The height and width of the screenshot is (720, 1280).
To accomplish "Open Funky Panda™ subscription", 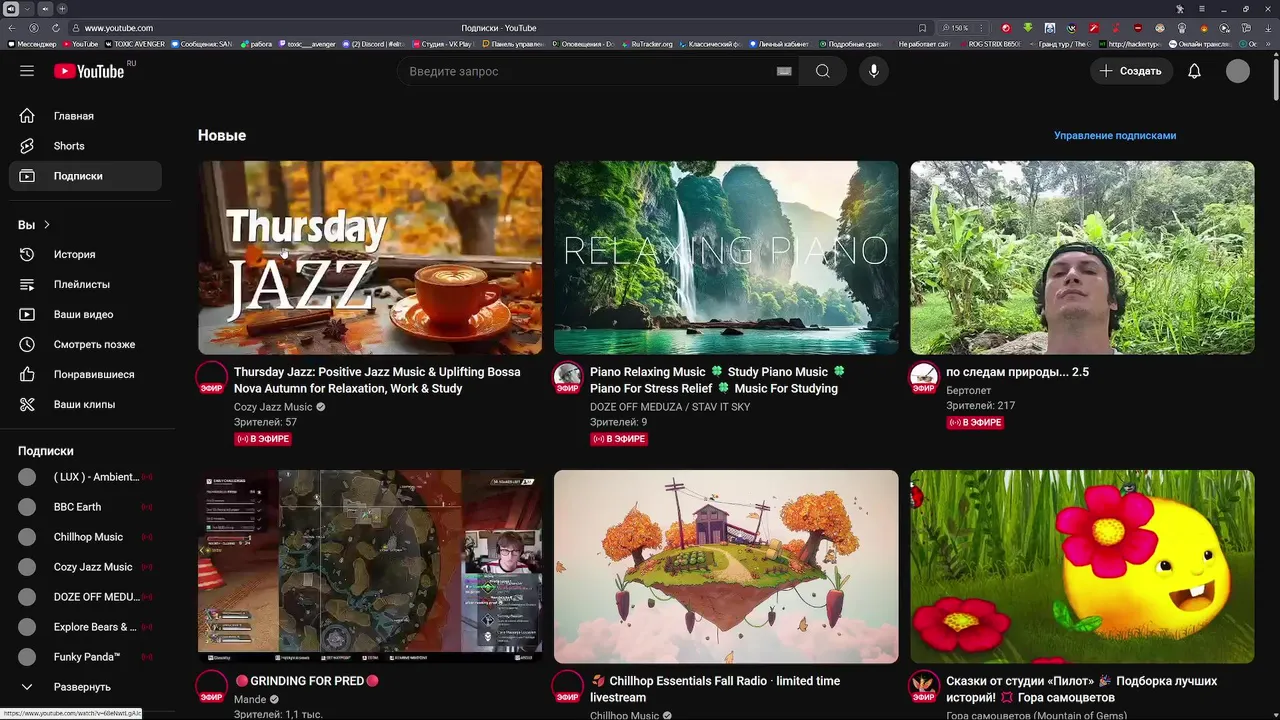I will point(86,657).
